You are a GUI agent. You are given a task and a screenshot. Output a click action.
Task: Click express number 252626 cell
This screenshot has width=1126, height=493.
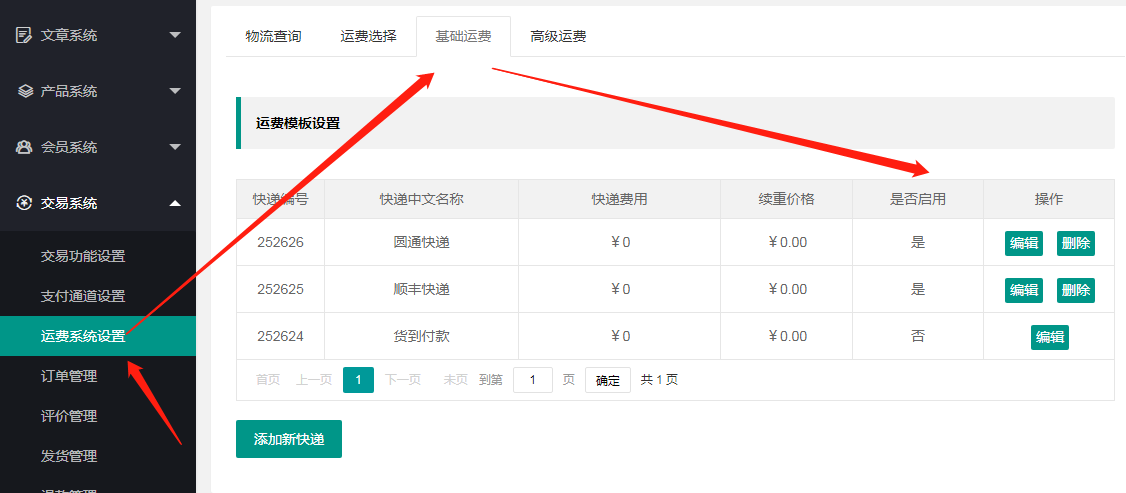[281, 243]
